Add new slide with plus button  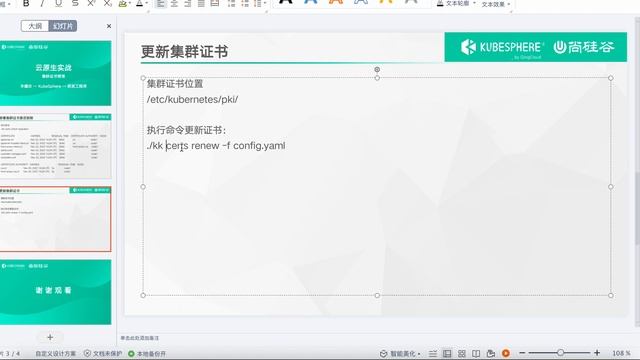point(50,338)
